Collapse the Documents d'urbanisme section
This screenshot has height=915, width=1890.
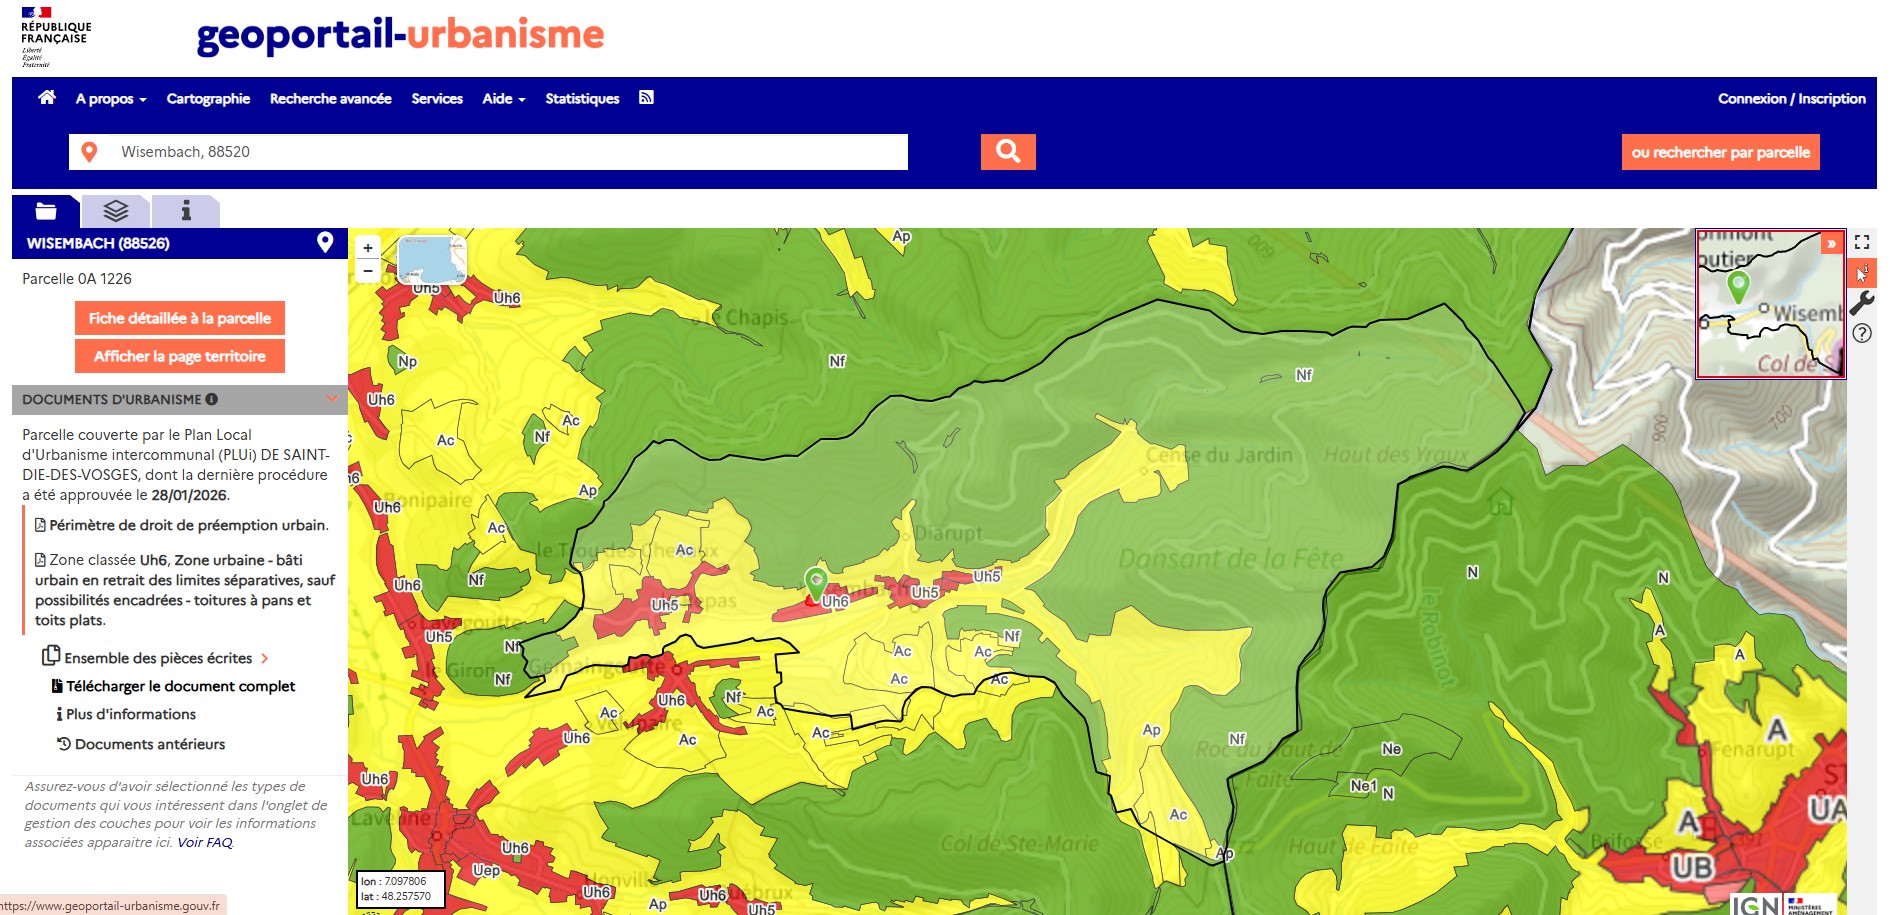(332, 399)
